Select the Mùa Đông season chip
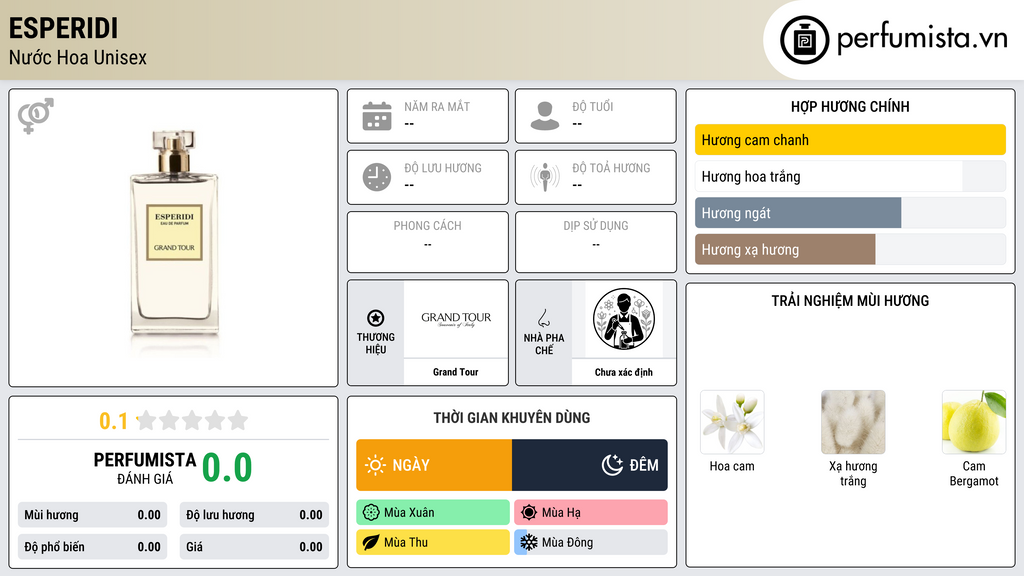 tap(591, 542)
